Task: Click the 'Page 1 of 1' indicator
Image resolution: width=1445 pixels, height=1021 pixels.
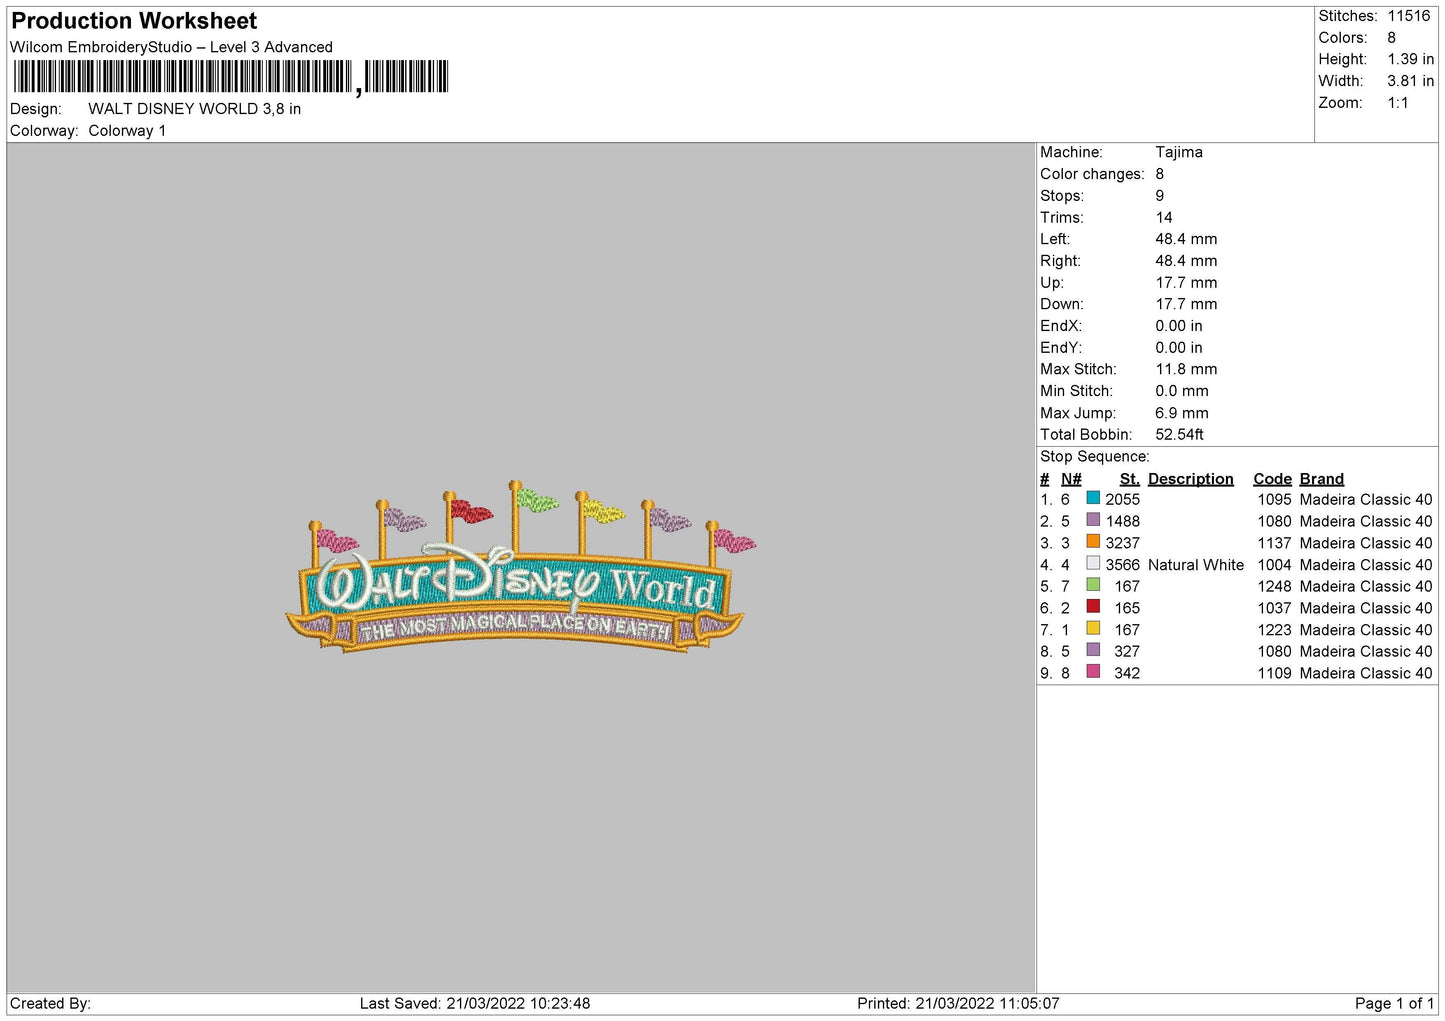Action: (1394, 1003)
